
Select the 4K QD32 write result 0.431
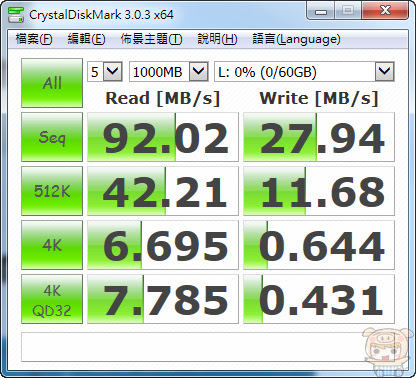pyautogui.click(x=319, y=299)
